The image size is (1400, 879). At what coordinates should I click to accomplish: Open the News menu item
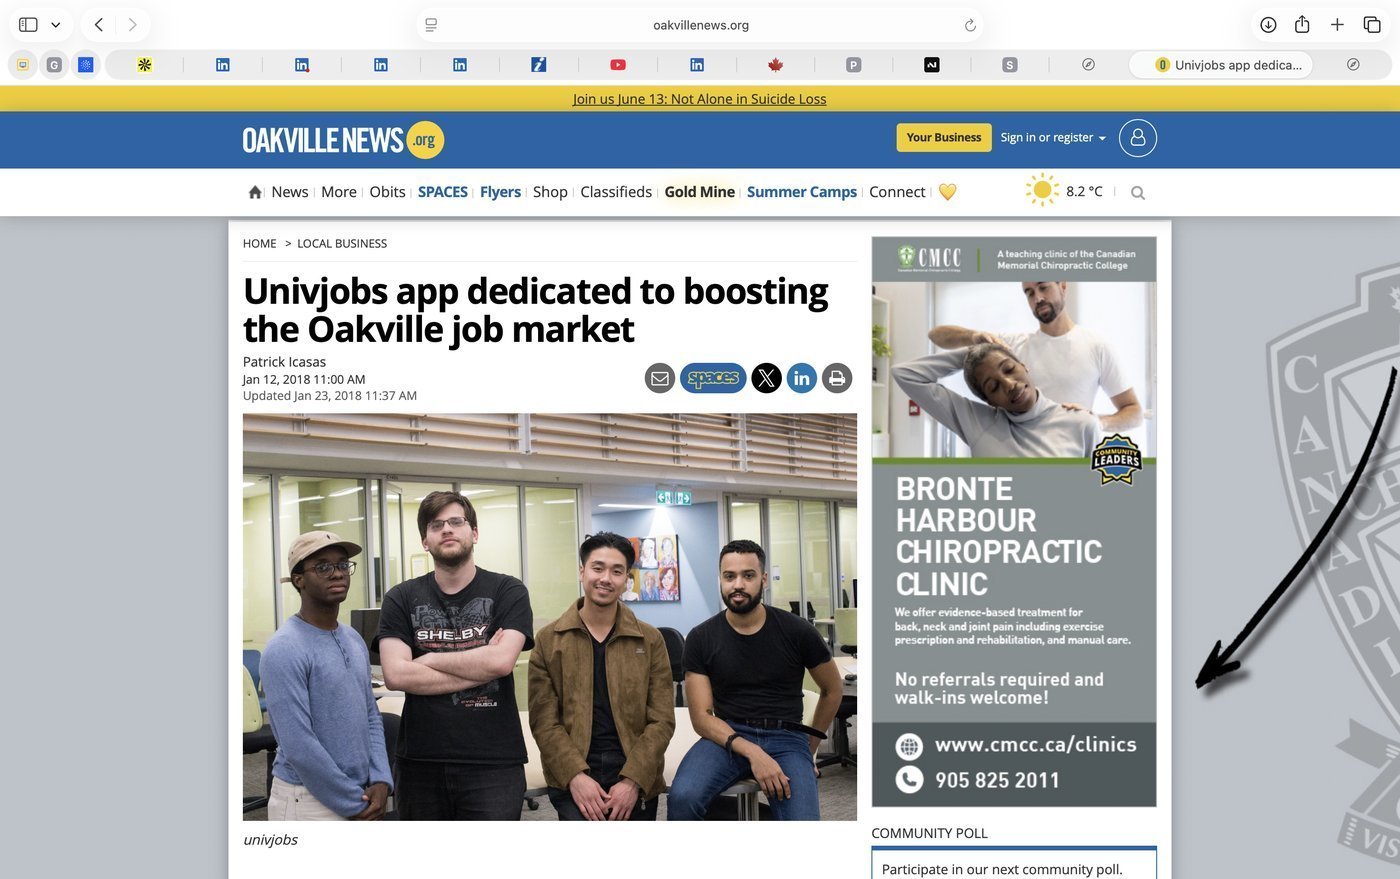click(290, 192)
